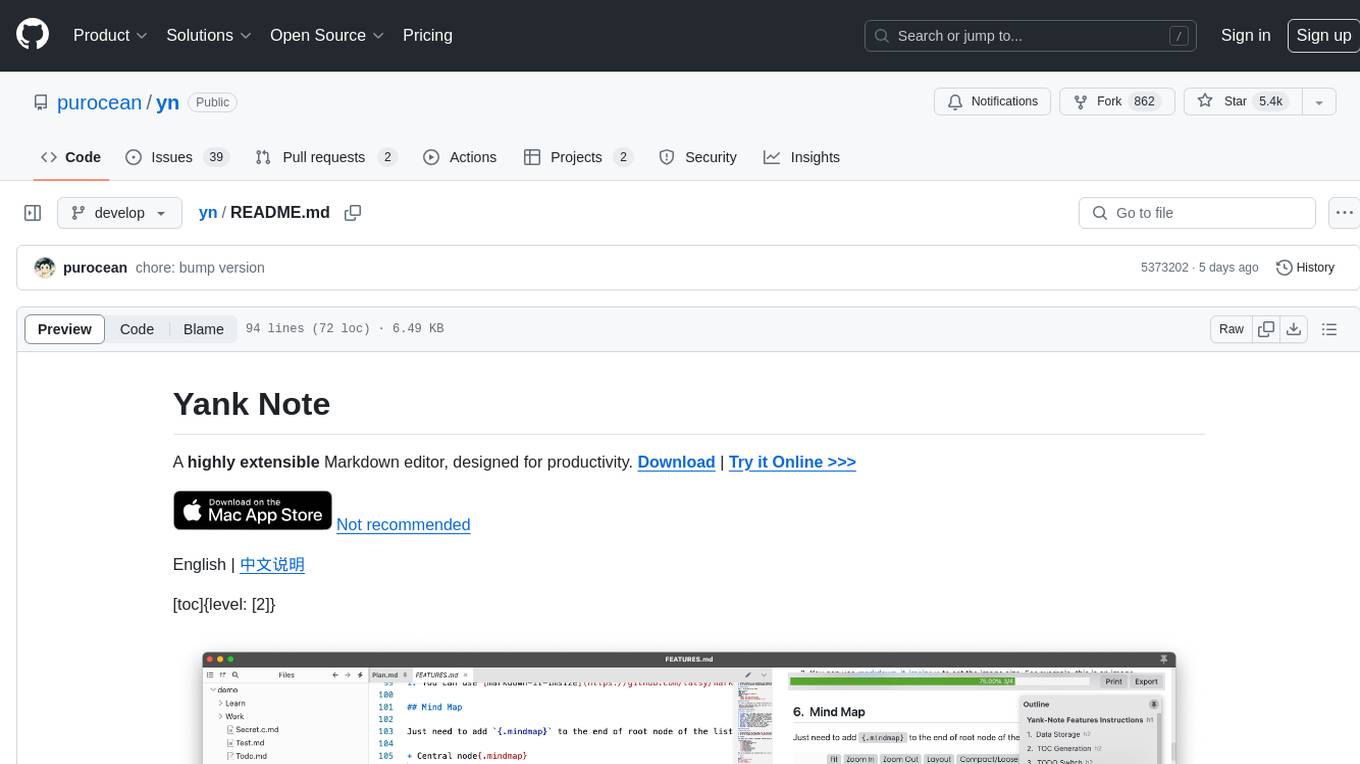Sign in to GitHub
The image size is (1360, 764).
point(1245,35)
